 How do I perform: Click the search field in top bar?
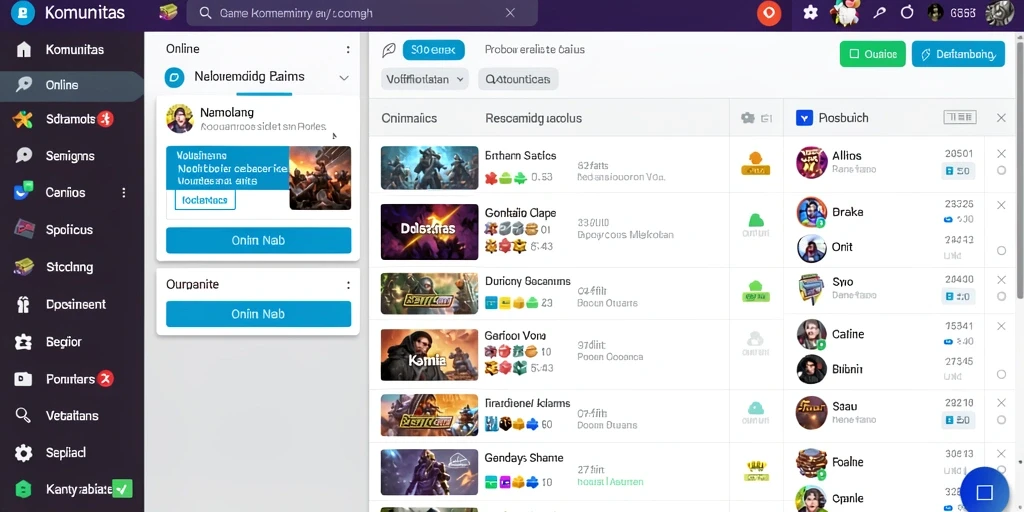click(362, 13)
